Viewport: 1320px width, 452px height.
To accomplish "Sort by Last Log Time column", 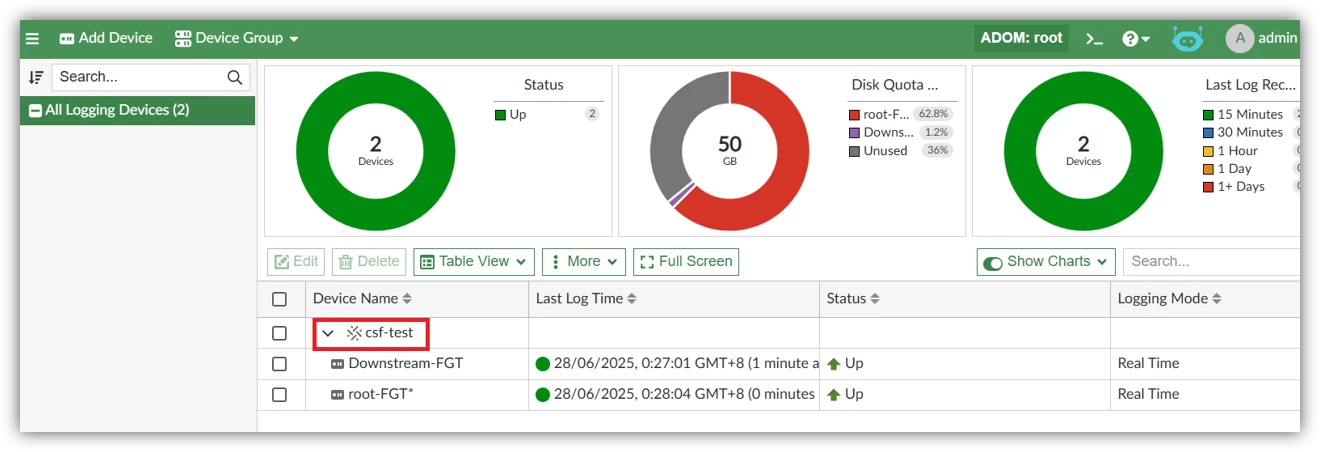I will 586,299.
